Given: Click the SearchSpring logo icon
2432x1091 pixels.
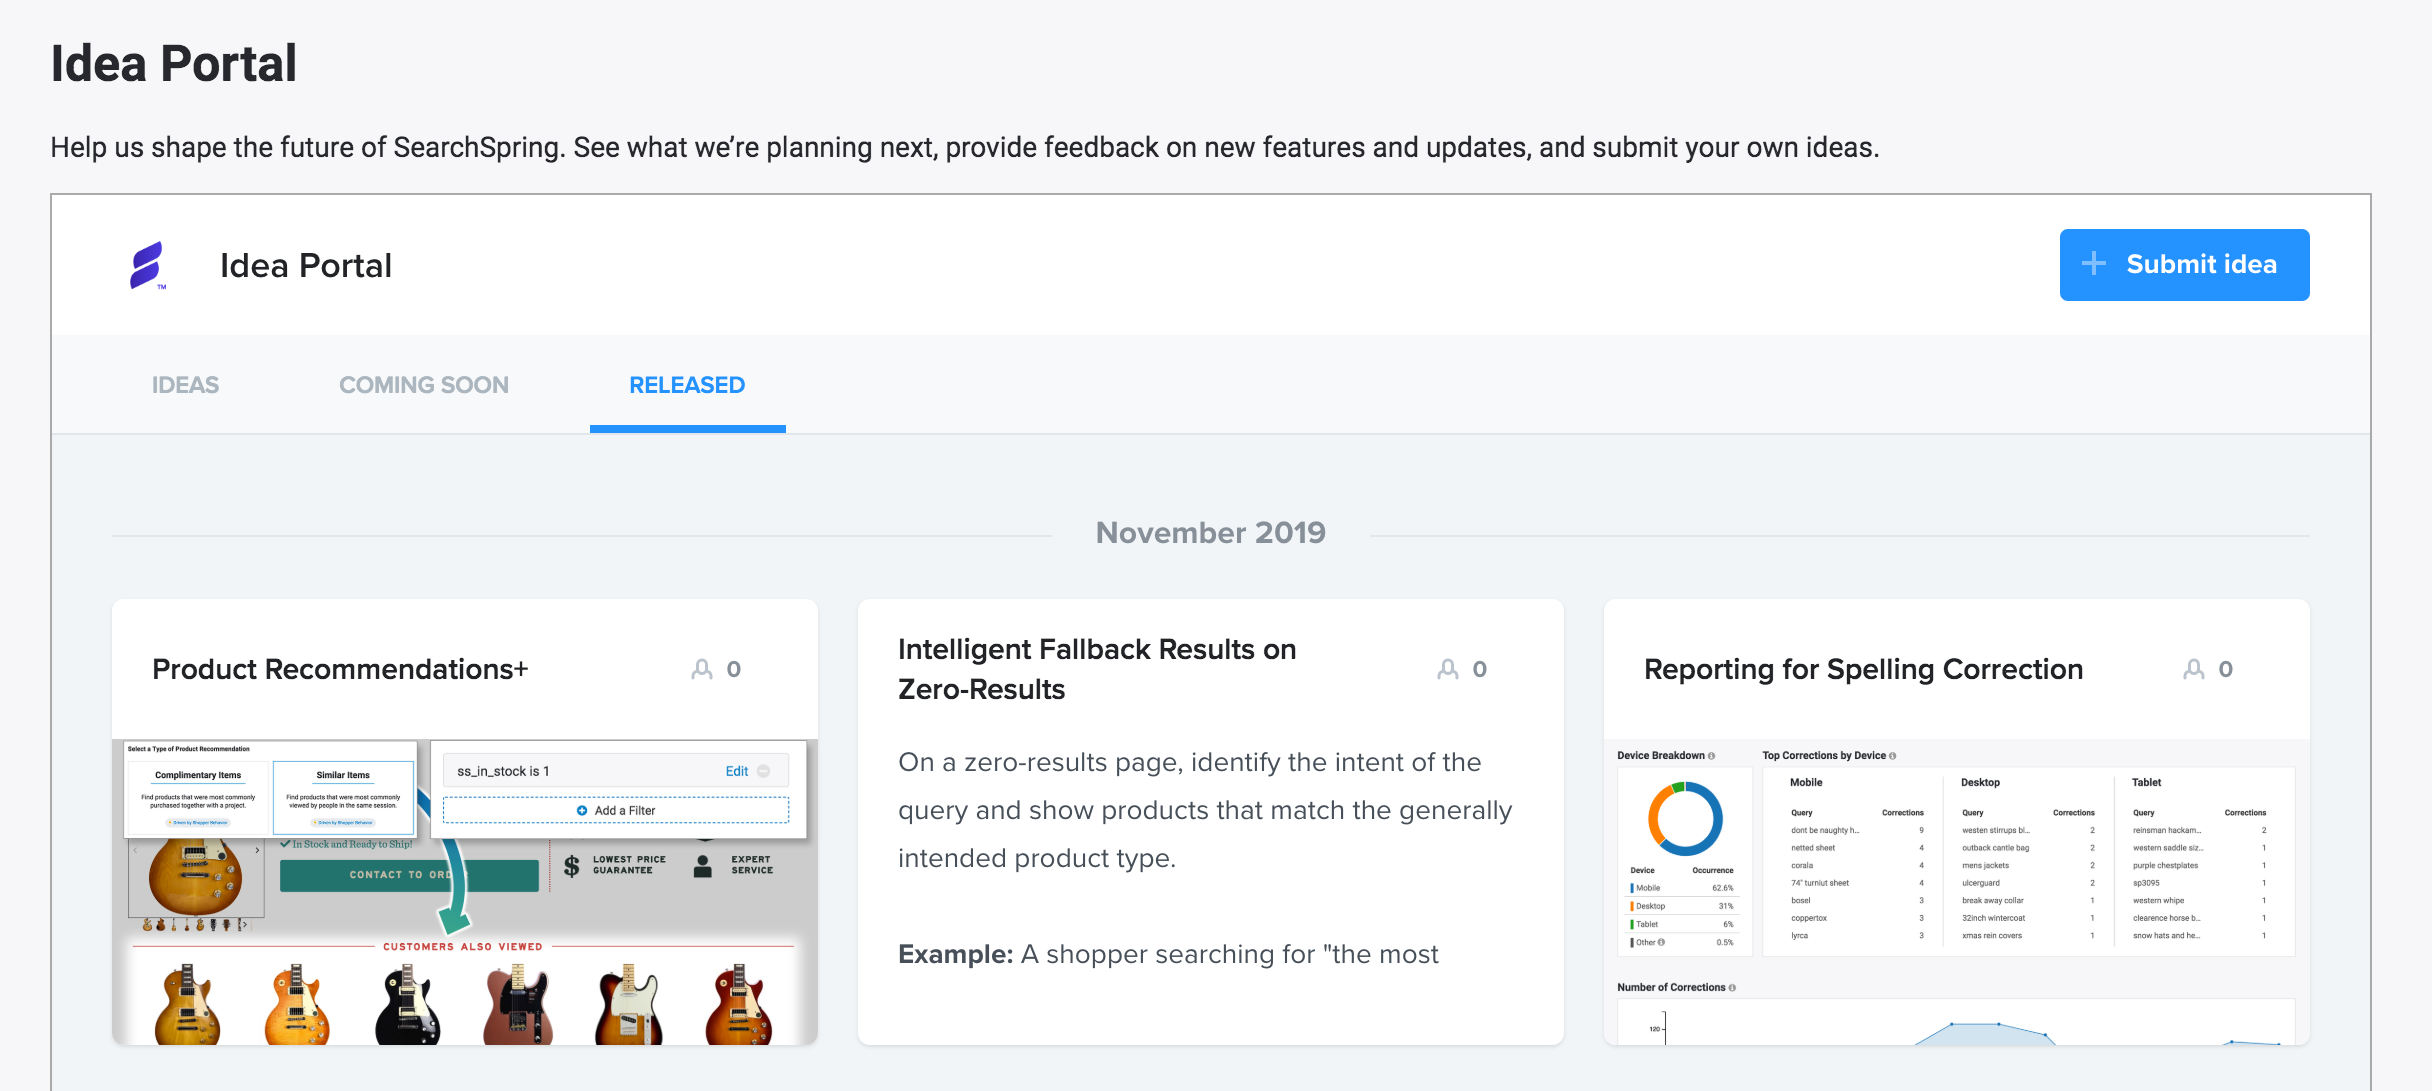Looking at the screenshot, I should (x=147, y=265).
